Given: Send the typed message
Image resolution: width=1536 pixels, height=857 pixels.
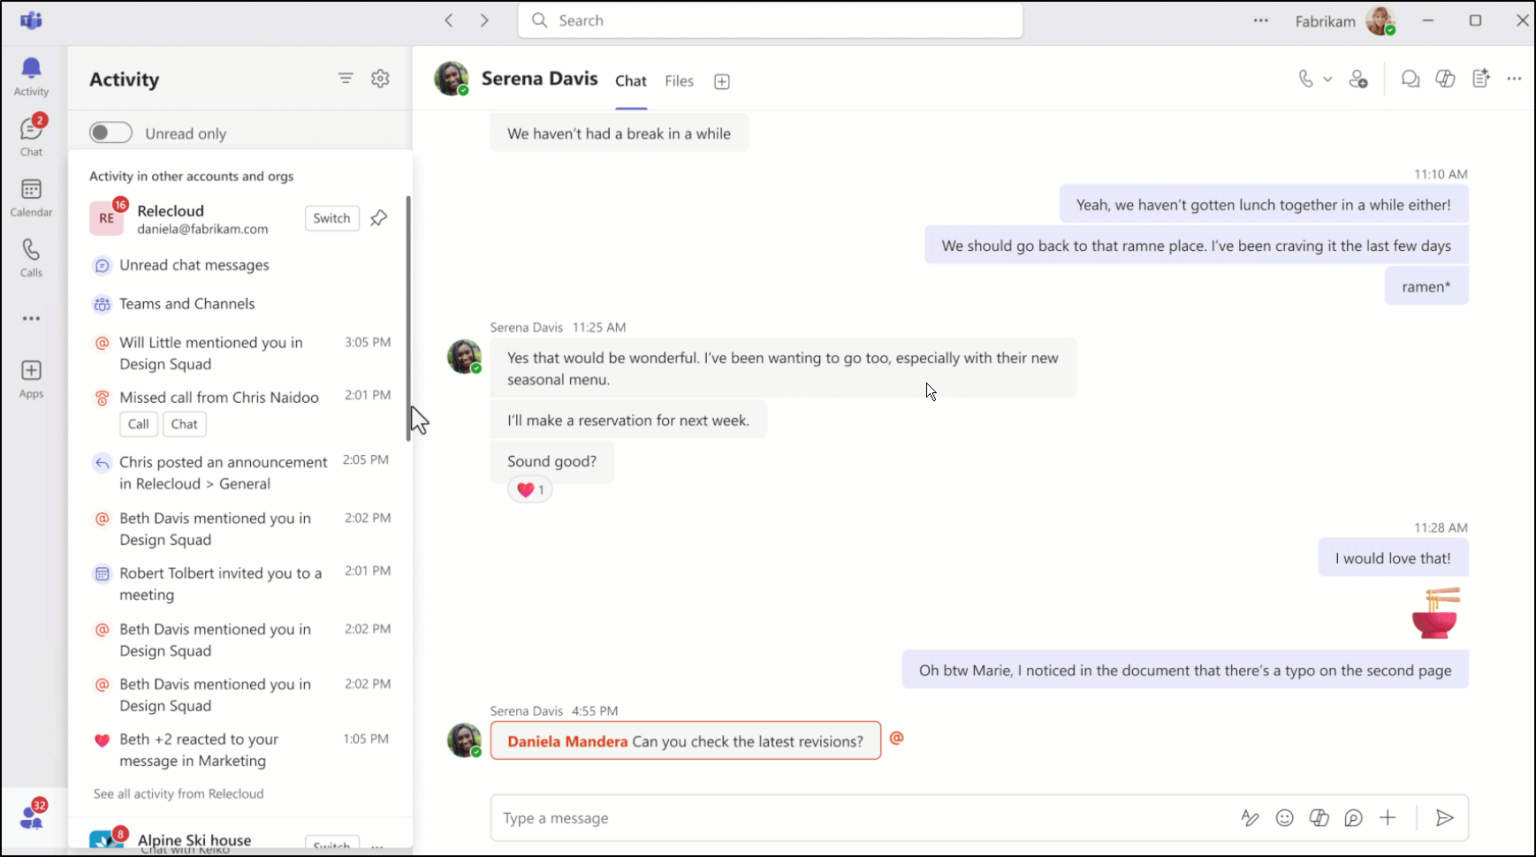Looking at the screenshot, I should [x=1444, y=818].
